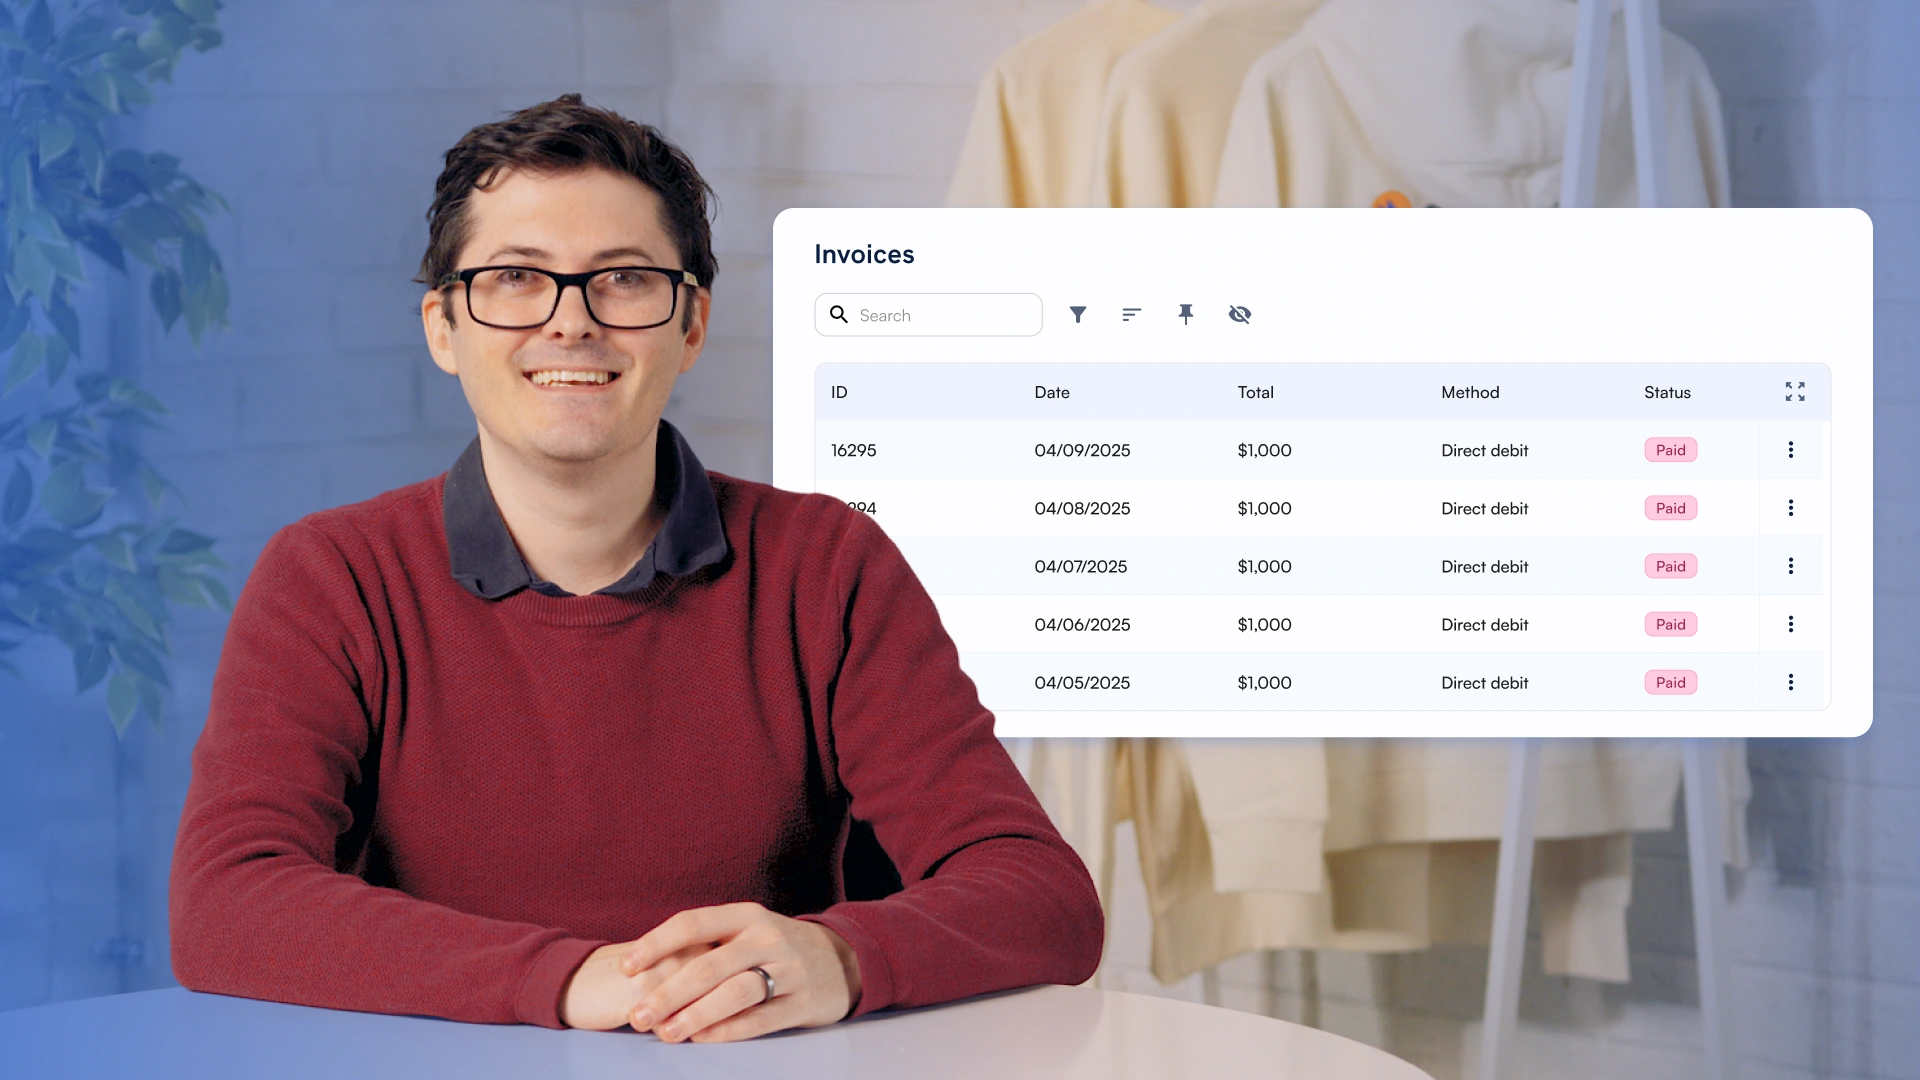The image size is (1920, 1080).
Task: Click the Status column header
Action: [x=1667, y=392]
